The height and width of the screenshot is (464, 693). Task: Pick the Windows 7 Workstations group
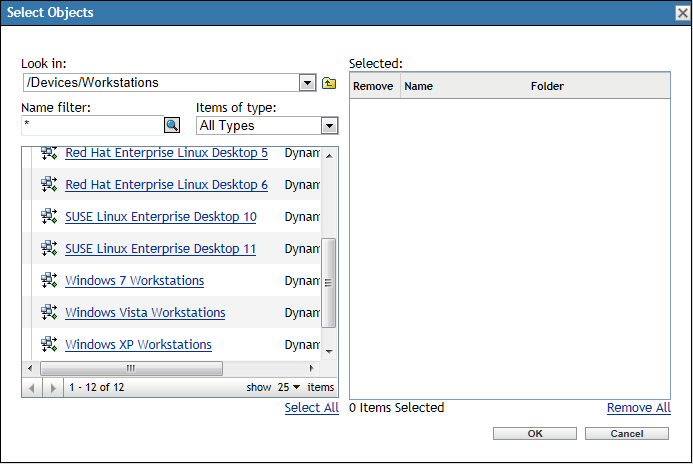click(x=134, y=280)
